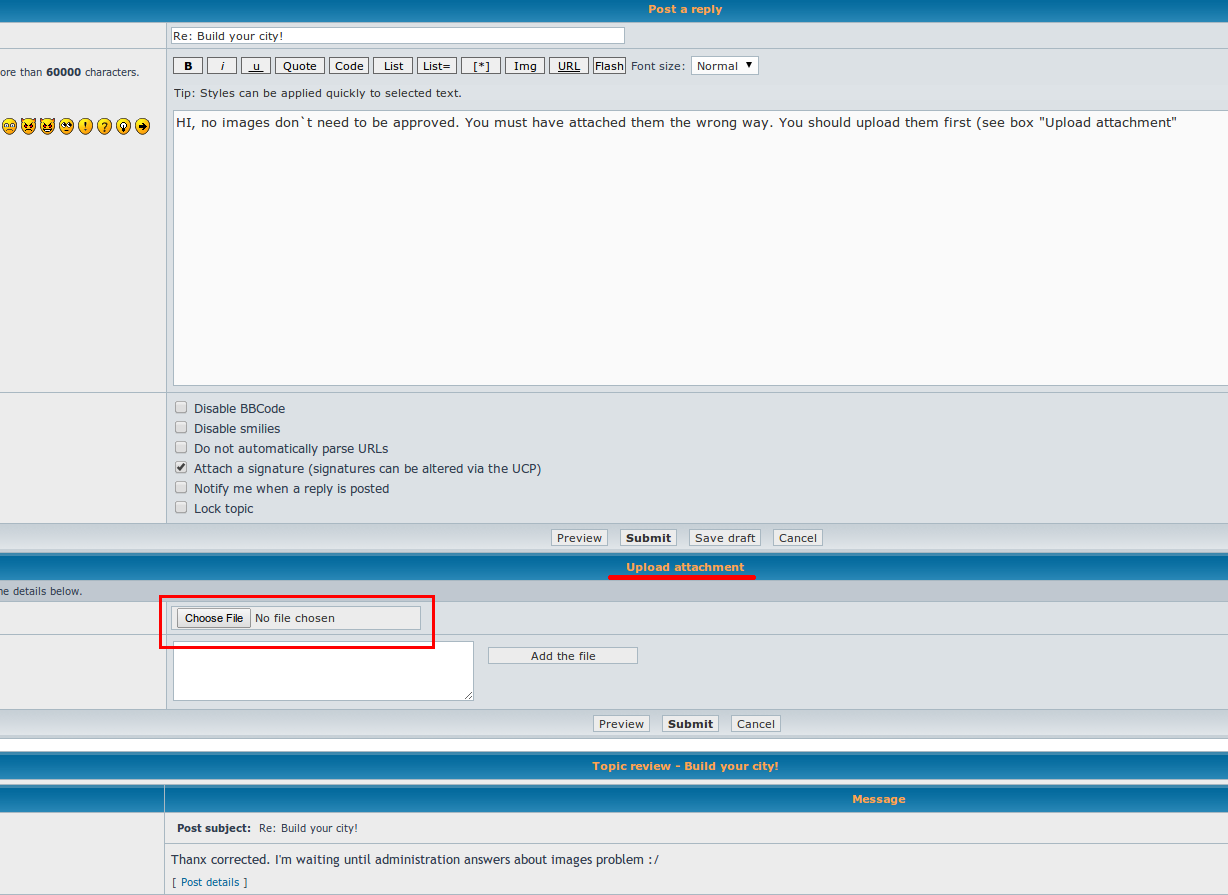1228x895 pixels.
Task: Click the Img BBCode button
Action: [524, 66]
